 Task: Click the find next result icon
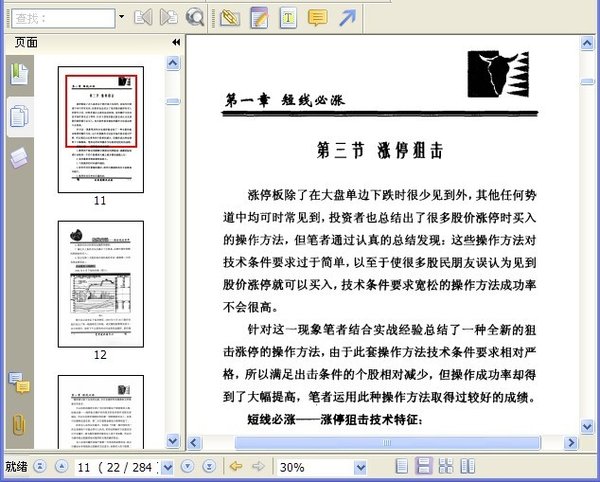click(169, 18)
